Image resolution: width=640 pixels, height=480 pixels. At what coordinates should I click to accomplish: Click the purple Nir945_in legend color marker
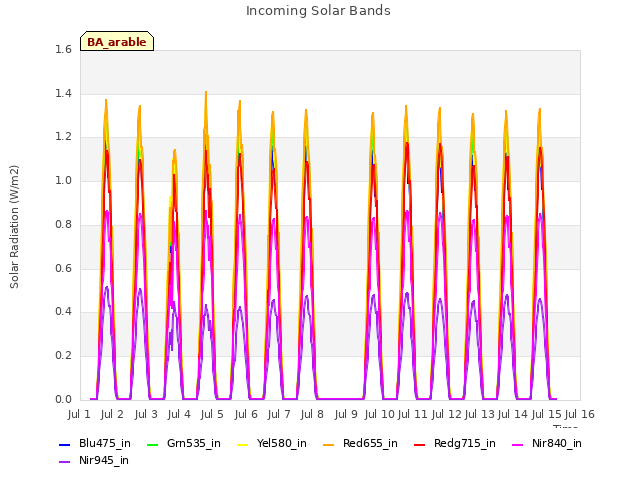click(65, 462)
